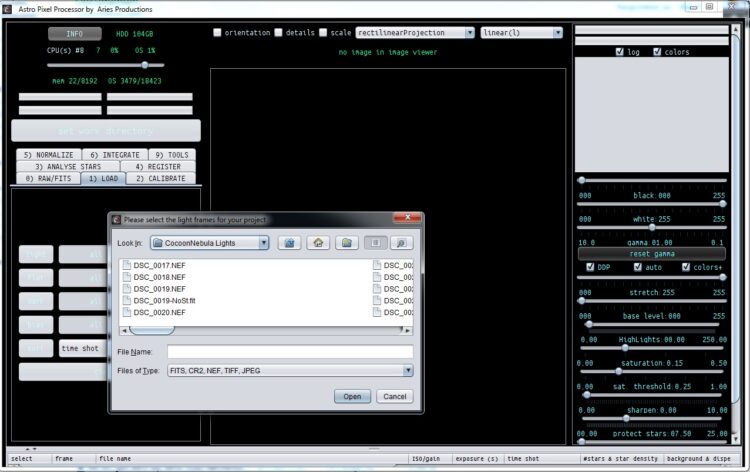Click the reset gamma button

click(652, 254)
